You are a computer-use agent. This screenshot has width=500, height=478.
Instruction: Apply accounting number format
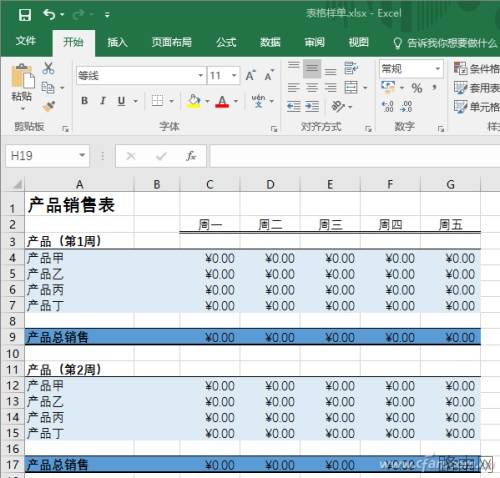click(389, 87)
